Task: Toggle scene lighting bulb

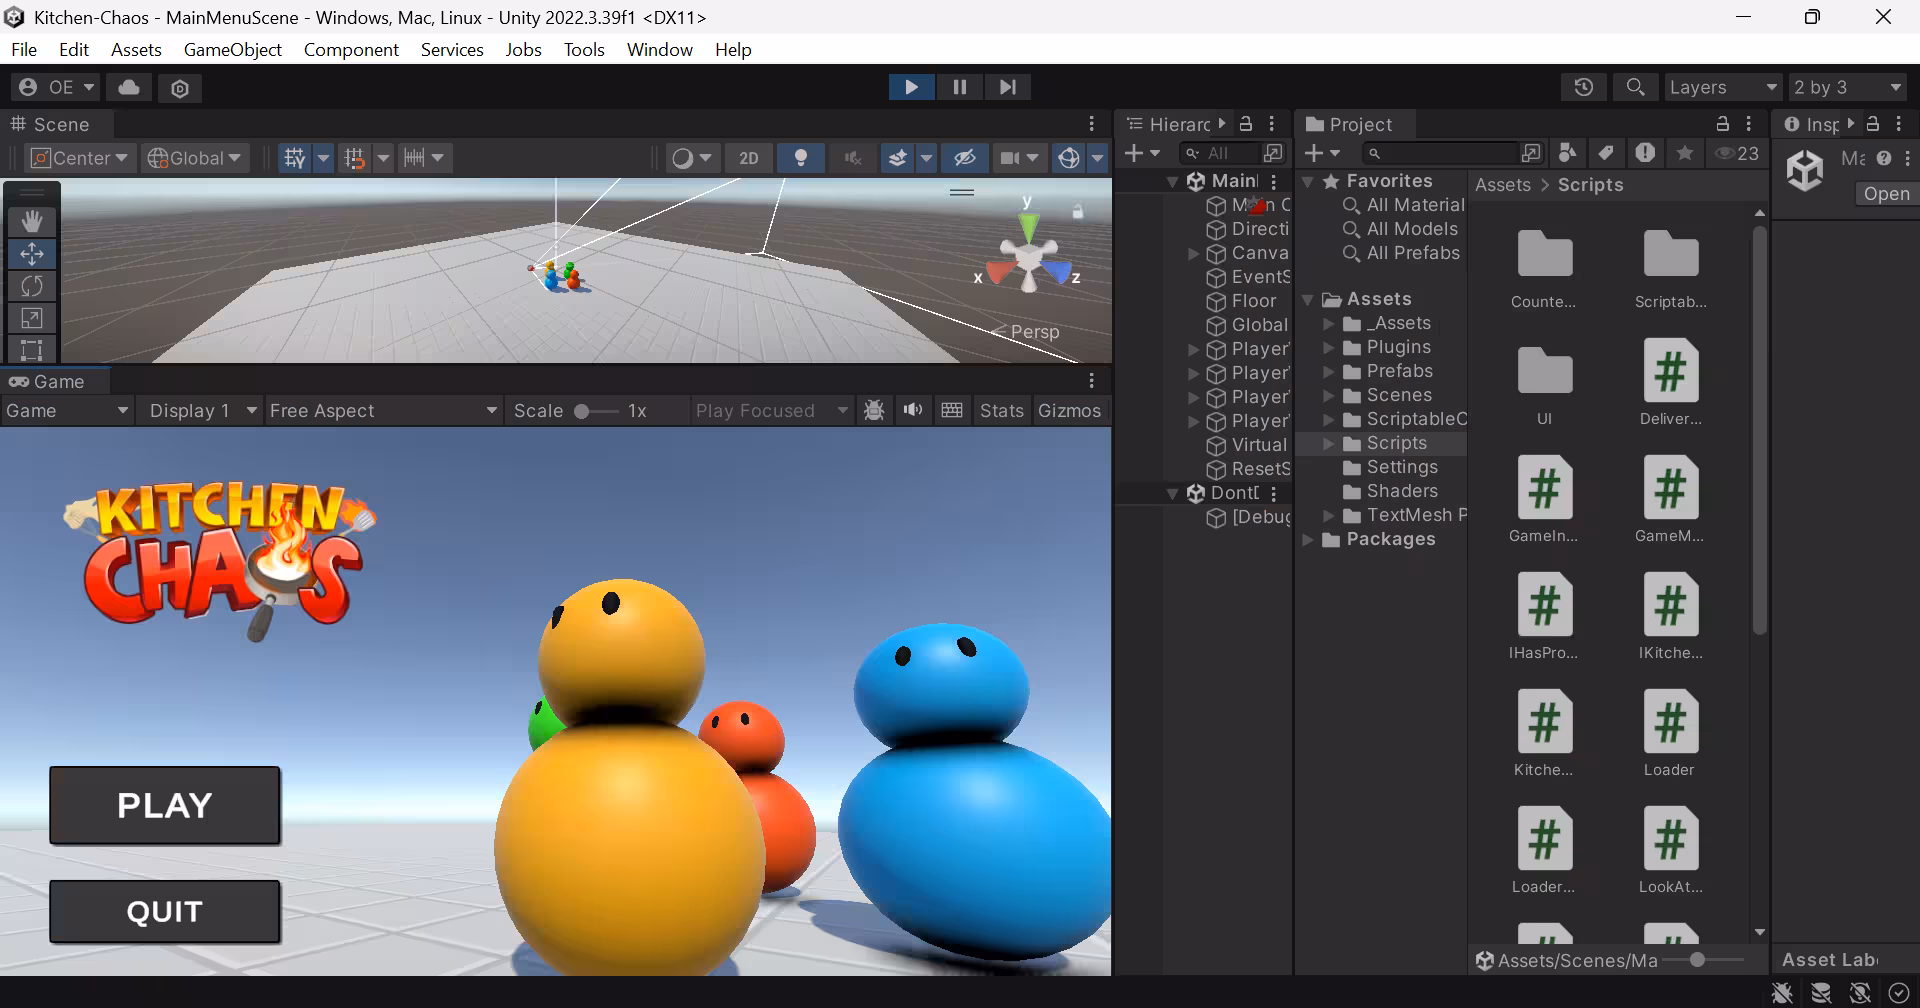Action: coord(801,158)
